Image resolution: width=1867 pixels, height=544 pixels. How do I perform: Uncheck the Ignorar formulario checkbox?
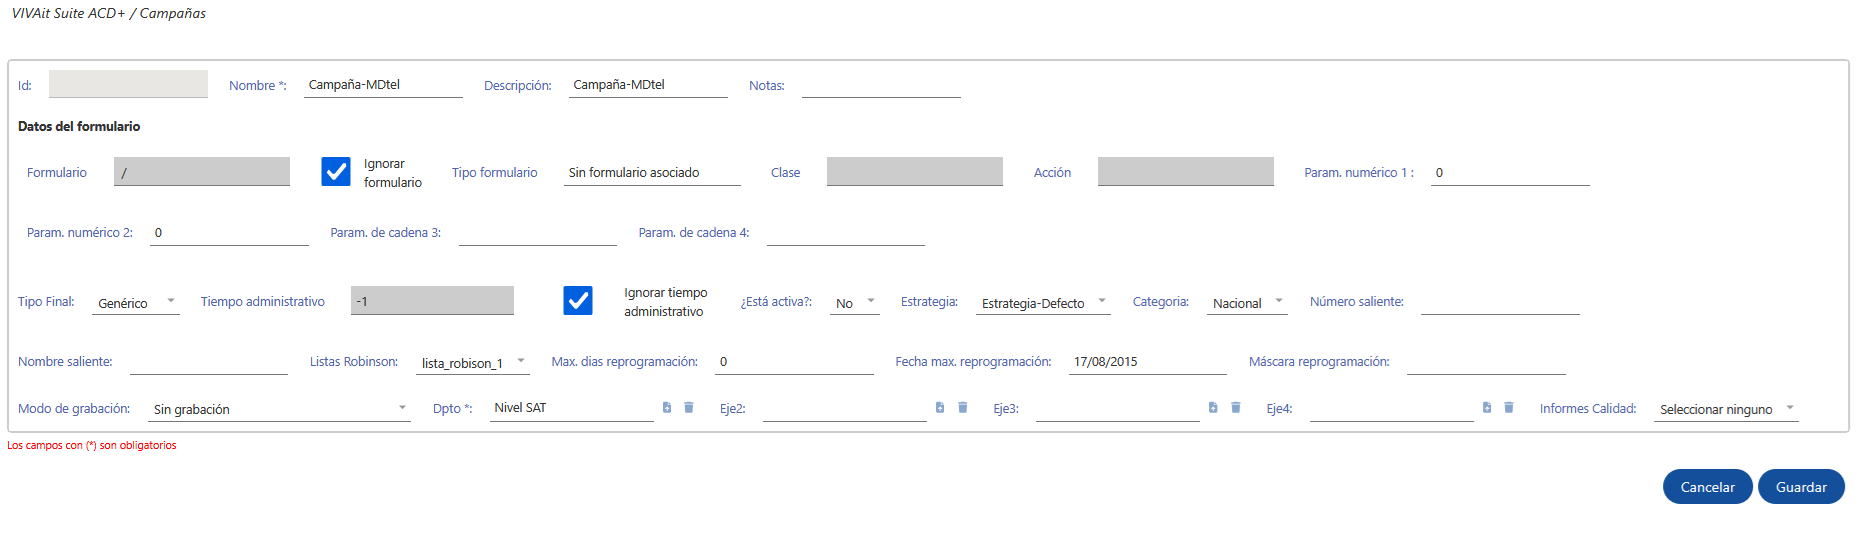pos(336,172)
